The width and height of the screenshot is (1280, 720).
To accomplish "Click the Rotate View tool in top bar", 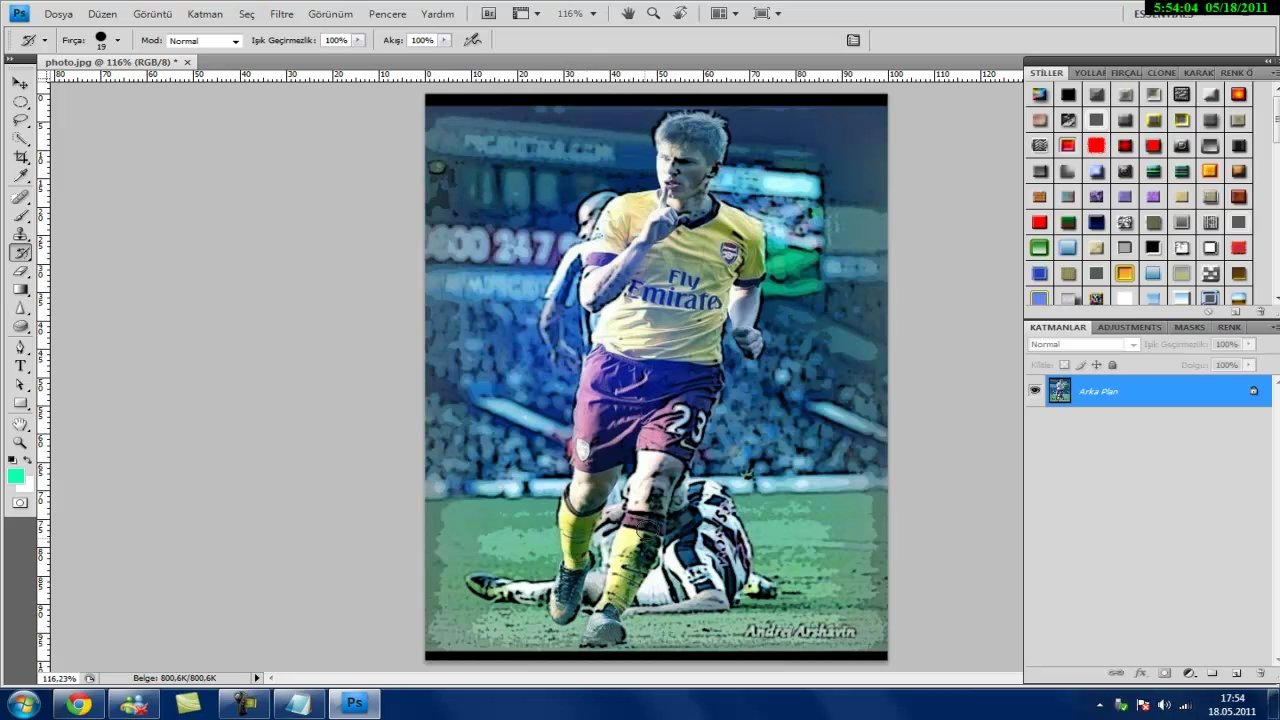I will [680, 14].
